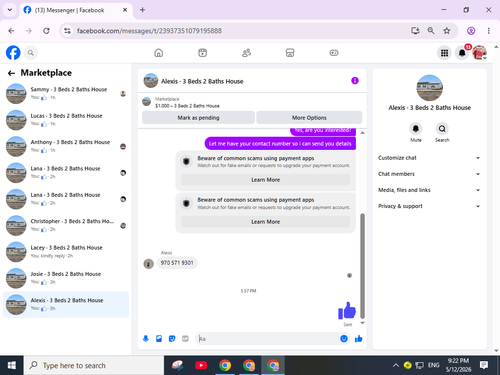Open the Christopher - 3 Beds 2 Baths chat
This screenshot has width=500, height=375.
[66, 225]
